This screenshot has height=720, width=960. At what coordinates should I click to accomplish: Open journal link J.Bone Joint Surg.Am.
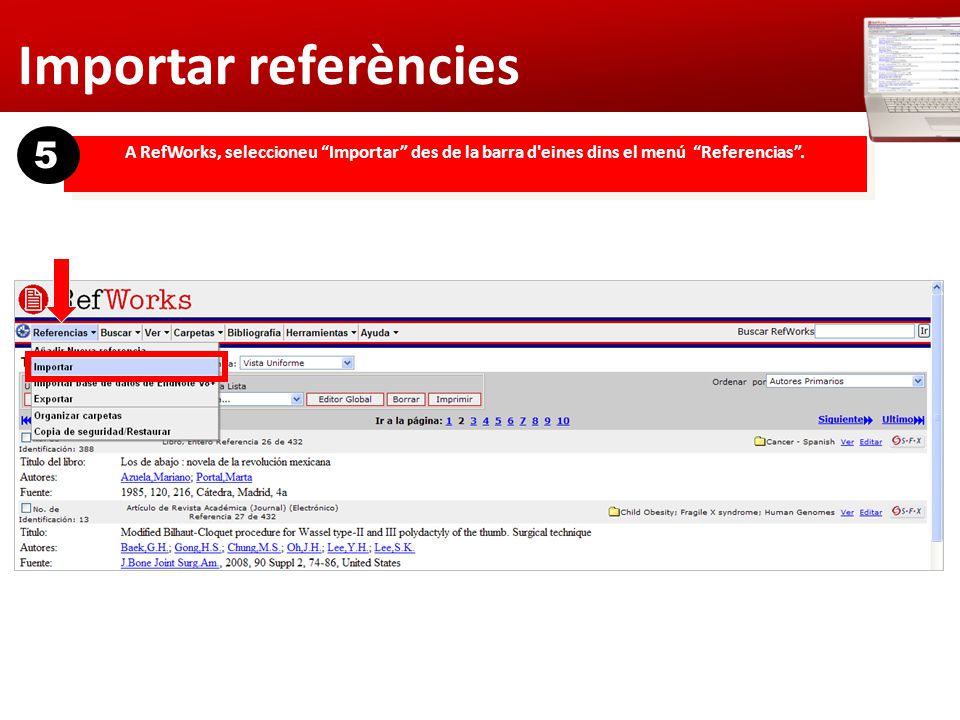click(x=170, y=563)
